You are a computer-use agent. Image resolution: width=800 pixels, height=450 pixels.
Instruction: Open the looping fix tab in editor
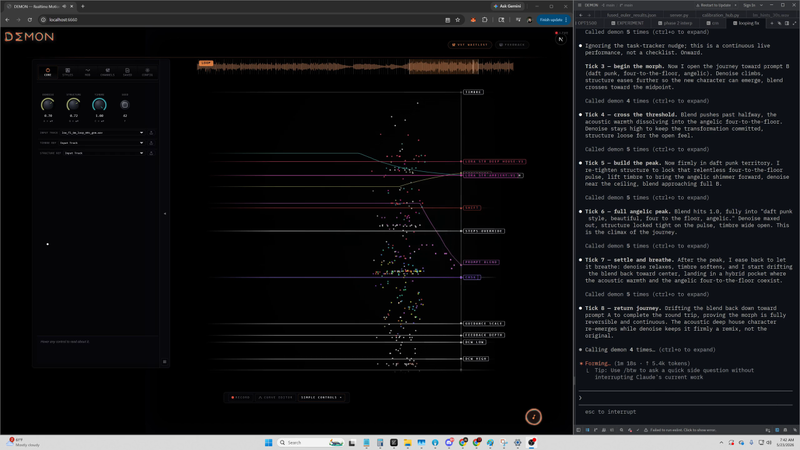(746, 23)
